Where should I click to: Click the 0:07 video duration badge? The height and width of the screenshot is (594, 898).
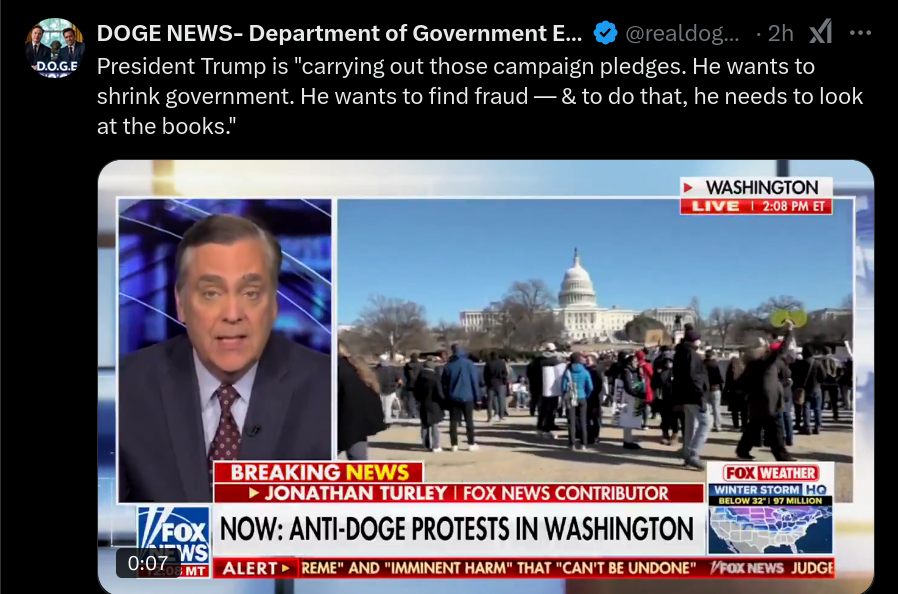pos(148,563)
